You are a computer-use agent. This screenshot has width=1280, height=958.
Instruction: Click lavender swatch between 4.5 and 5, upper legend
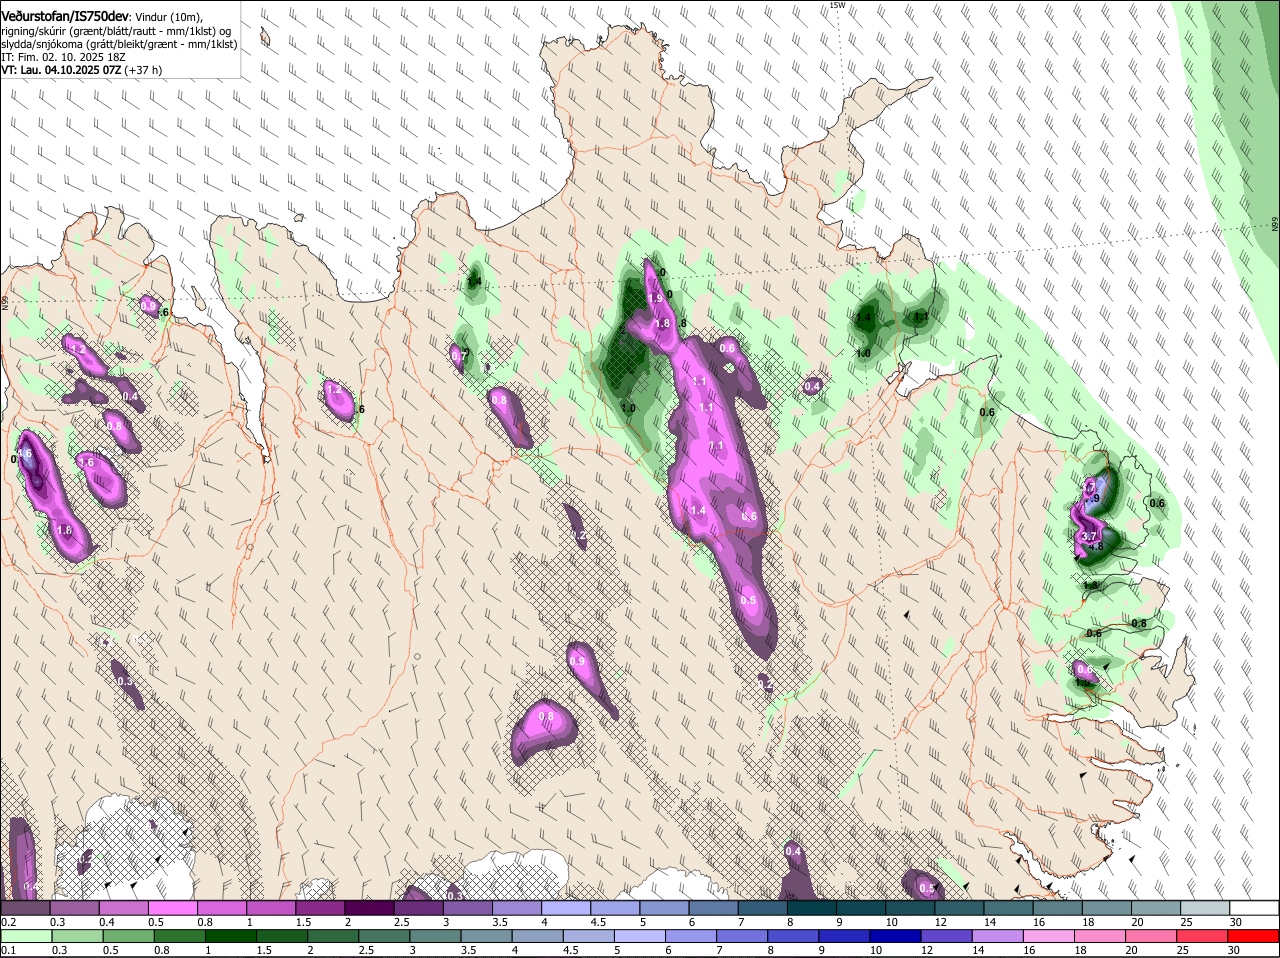click(615, 908)
